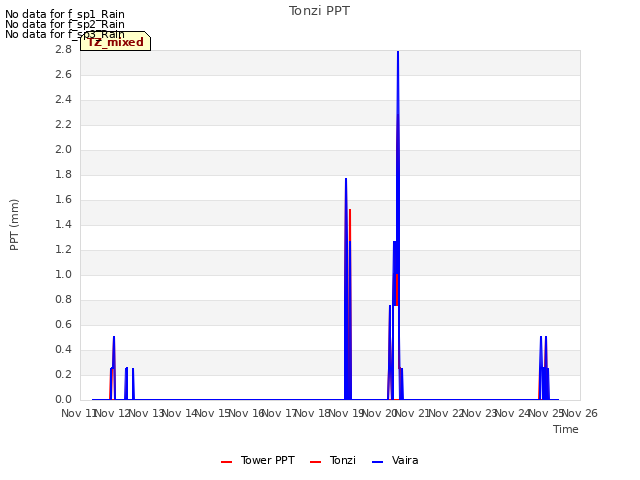
Task: Click the red Tower PPT legend swatch
Action: [x=227, y=462]
